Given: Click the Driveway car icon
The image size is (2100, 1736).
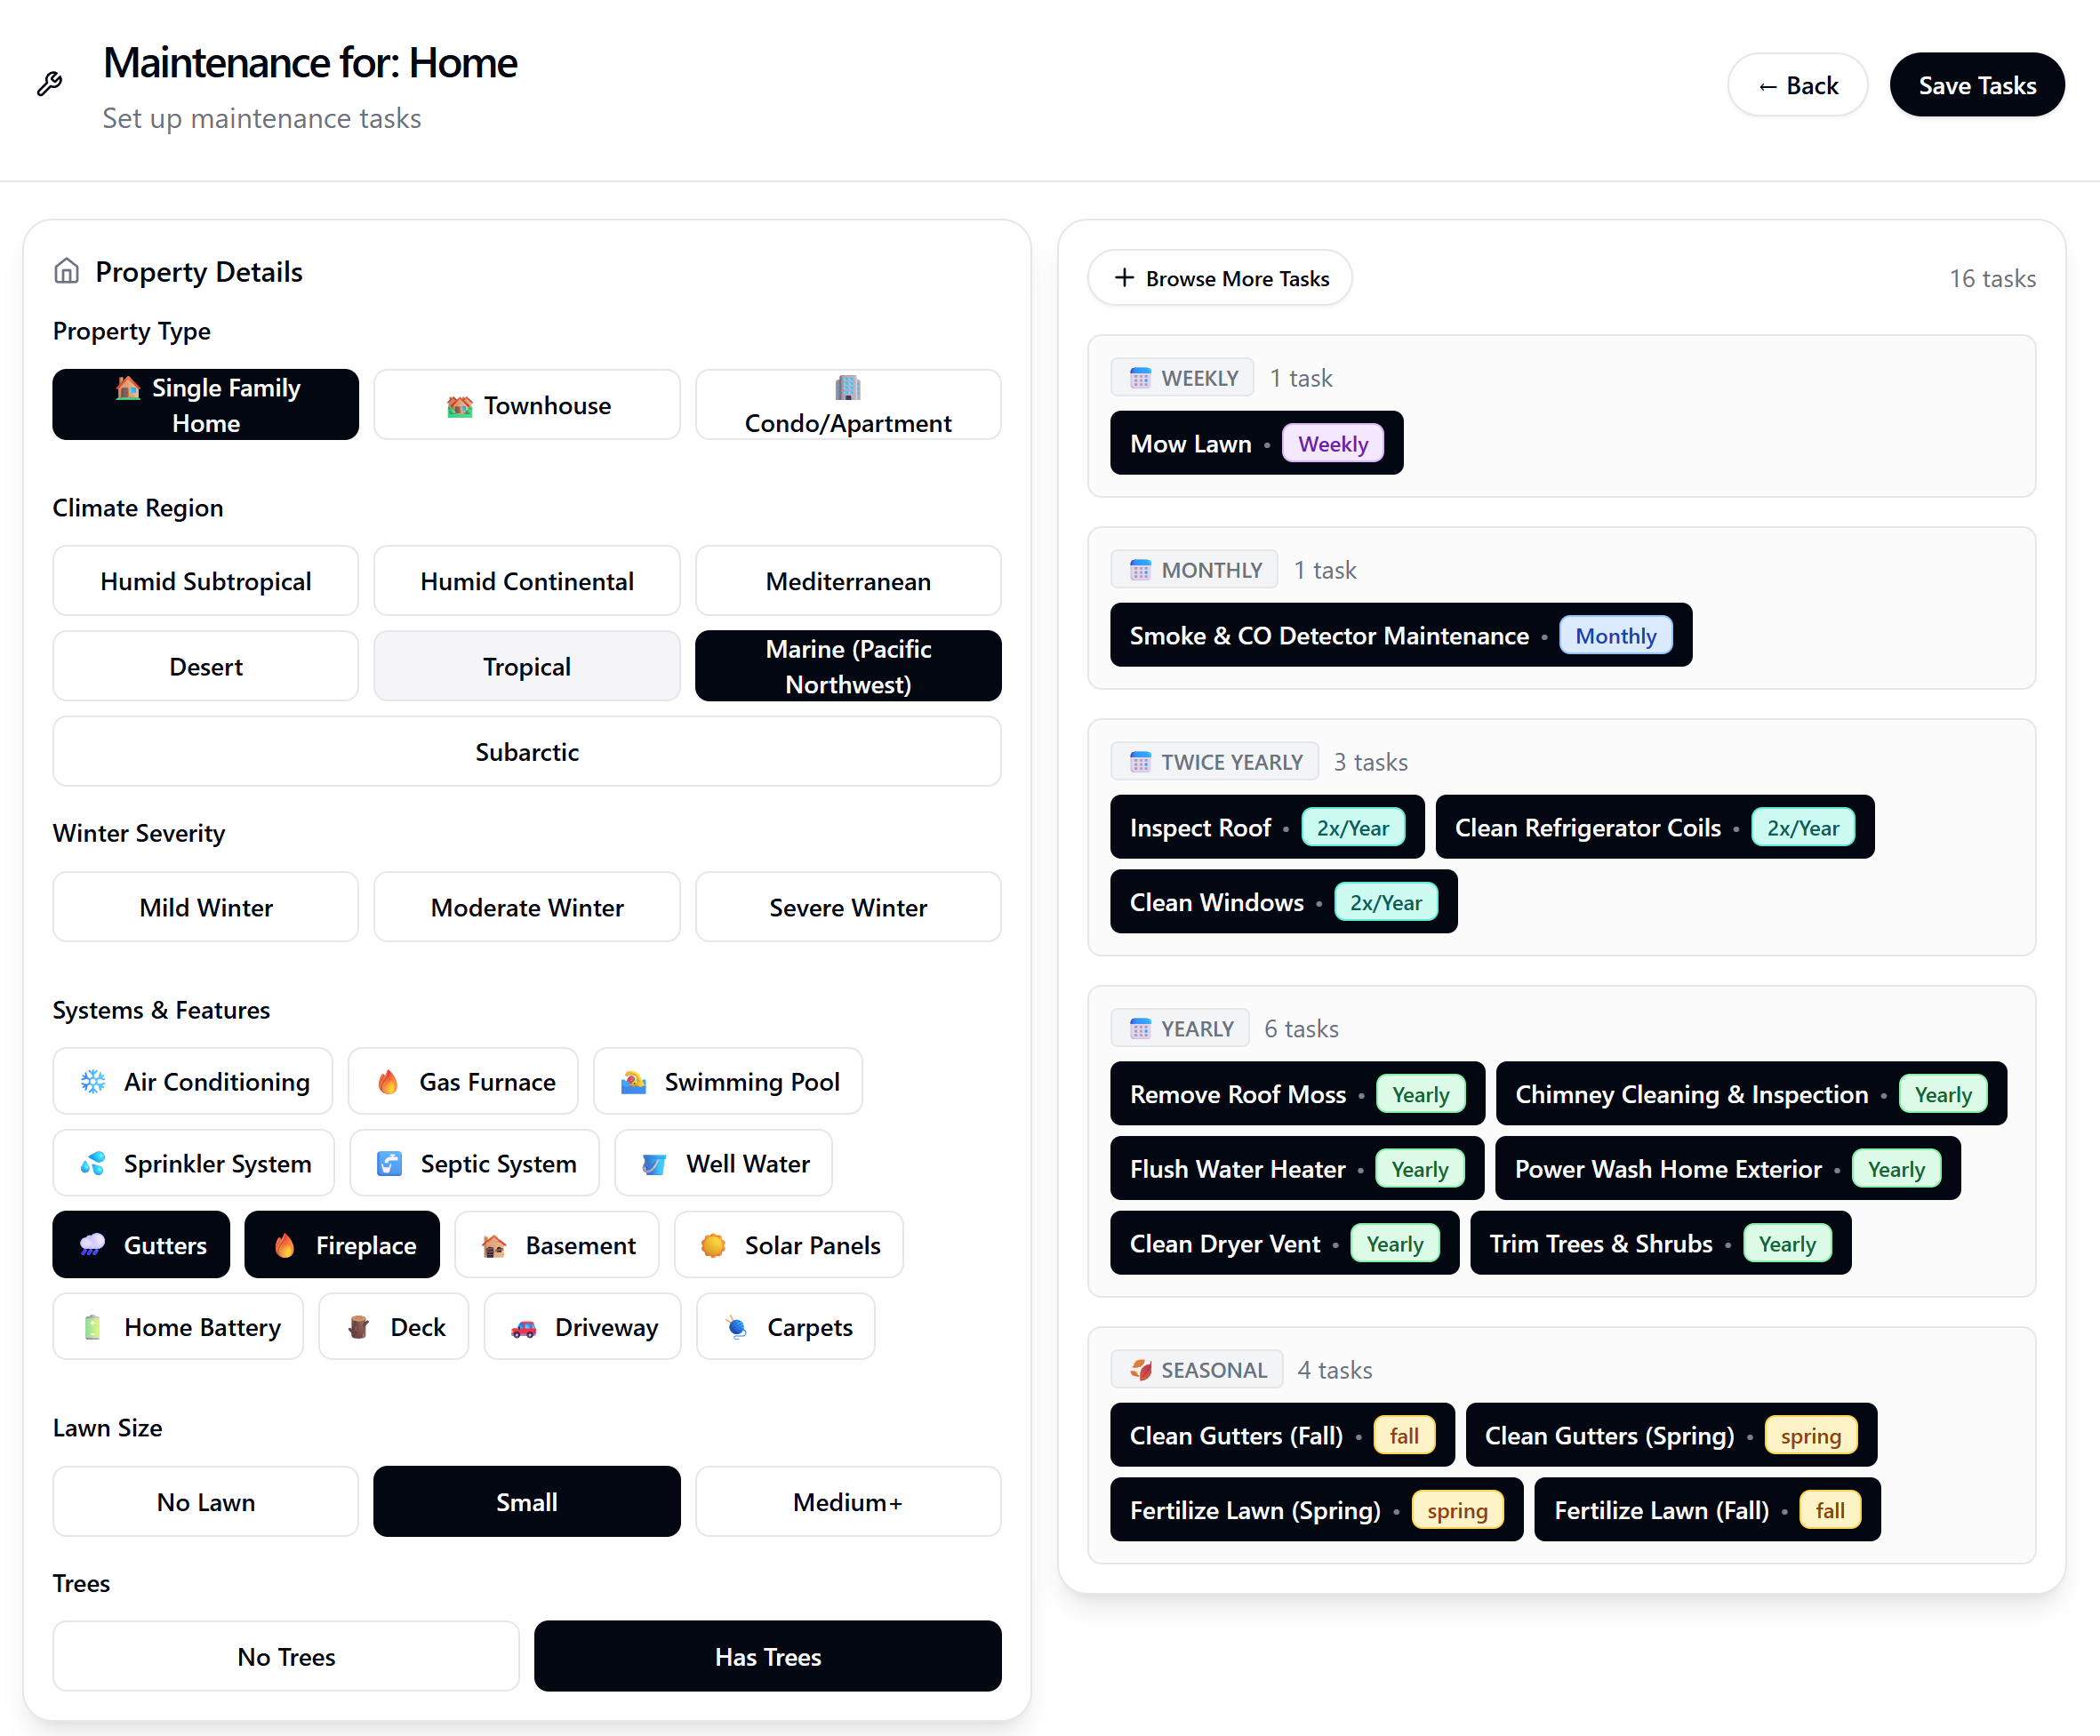Looking at the screenshot, I should [523, 1327].
